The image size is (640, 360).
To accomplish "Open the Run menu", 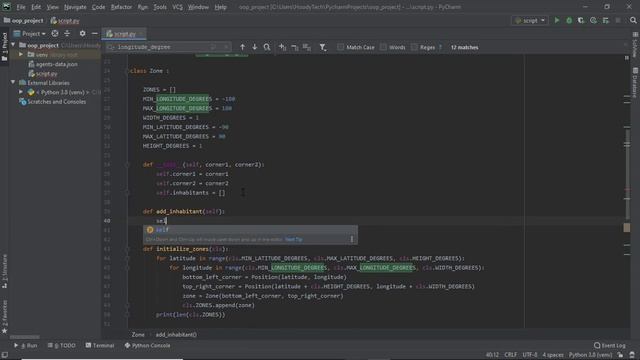I will (x=142, y=7).
